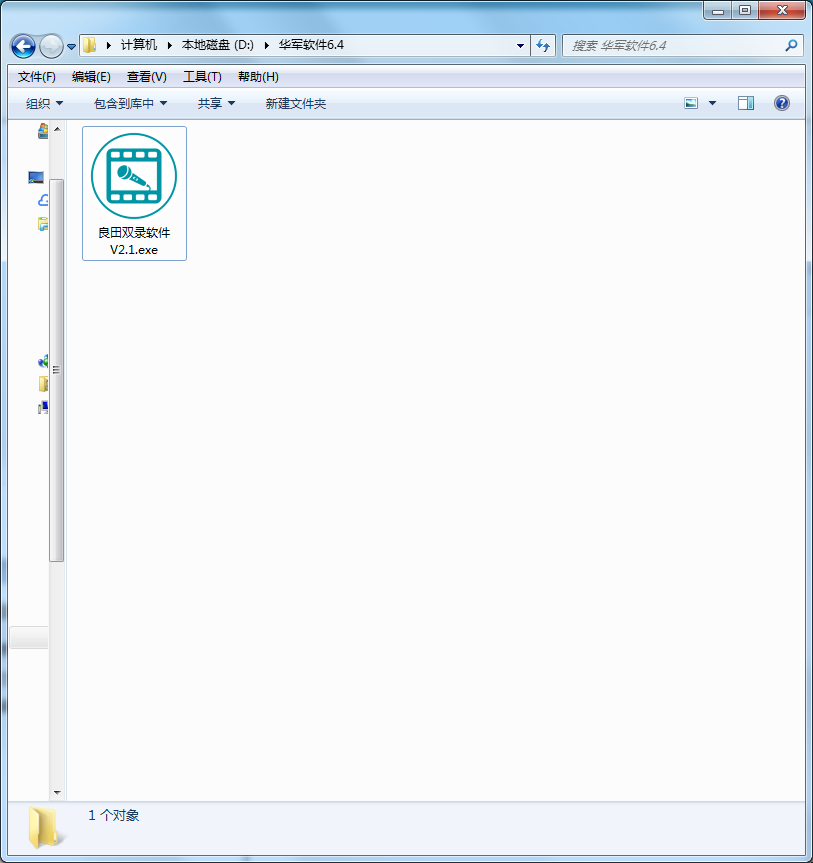Select the computer icon in navigation pane
Screen dimensions: 813x863
pyautogui.click(x=37, y=177)
